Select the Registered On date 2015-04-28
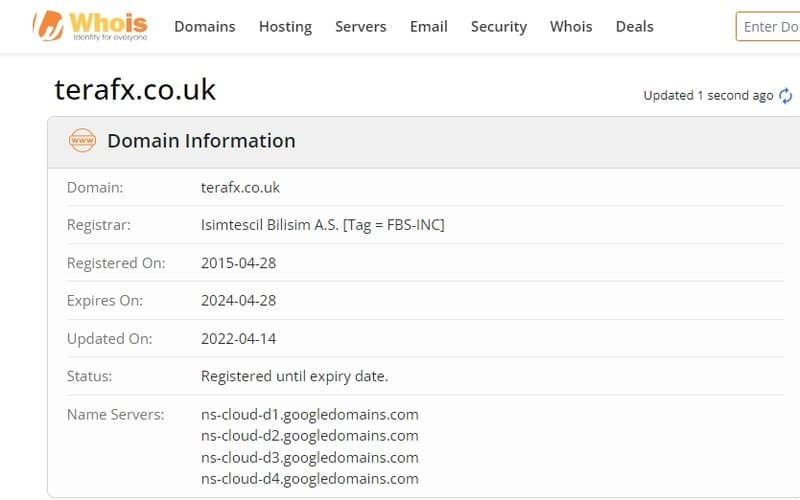 click(238, 263)
